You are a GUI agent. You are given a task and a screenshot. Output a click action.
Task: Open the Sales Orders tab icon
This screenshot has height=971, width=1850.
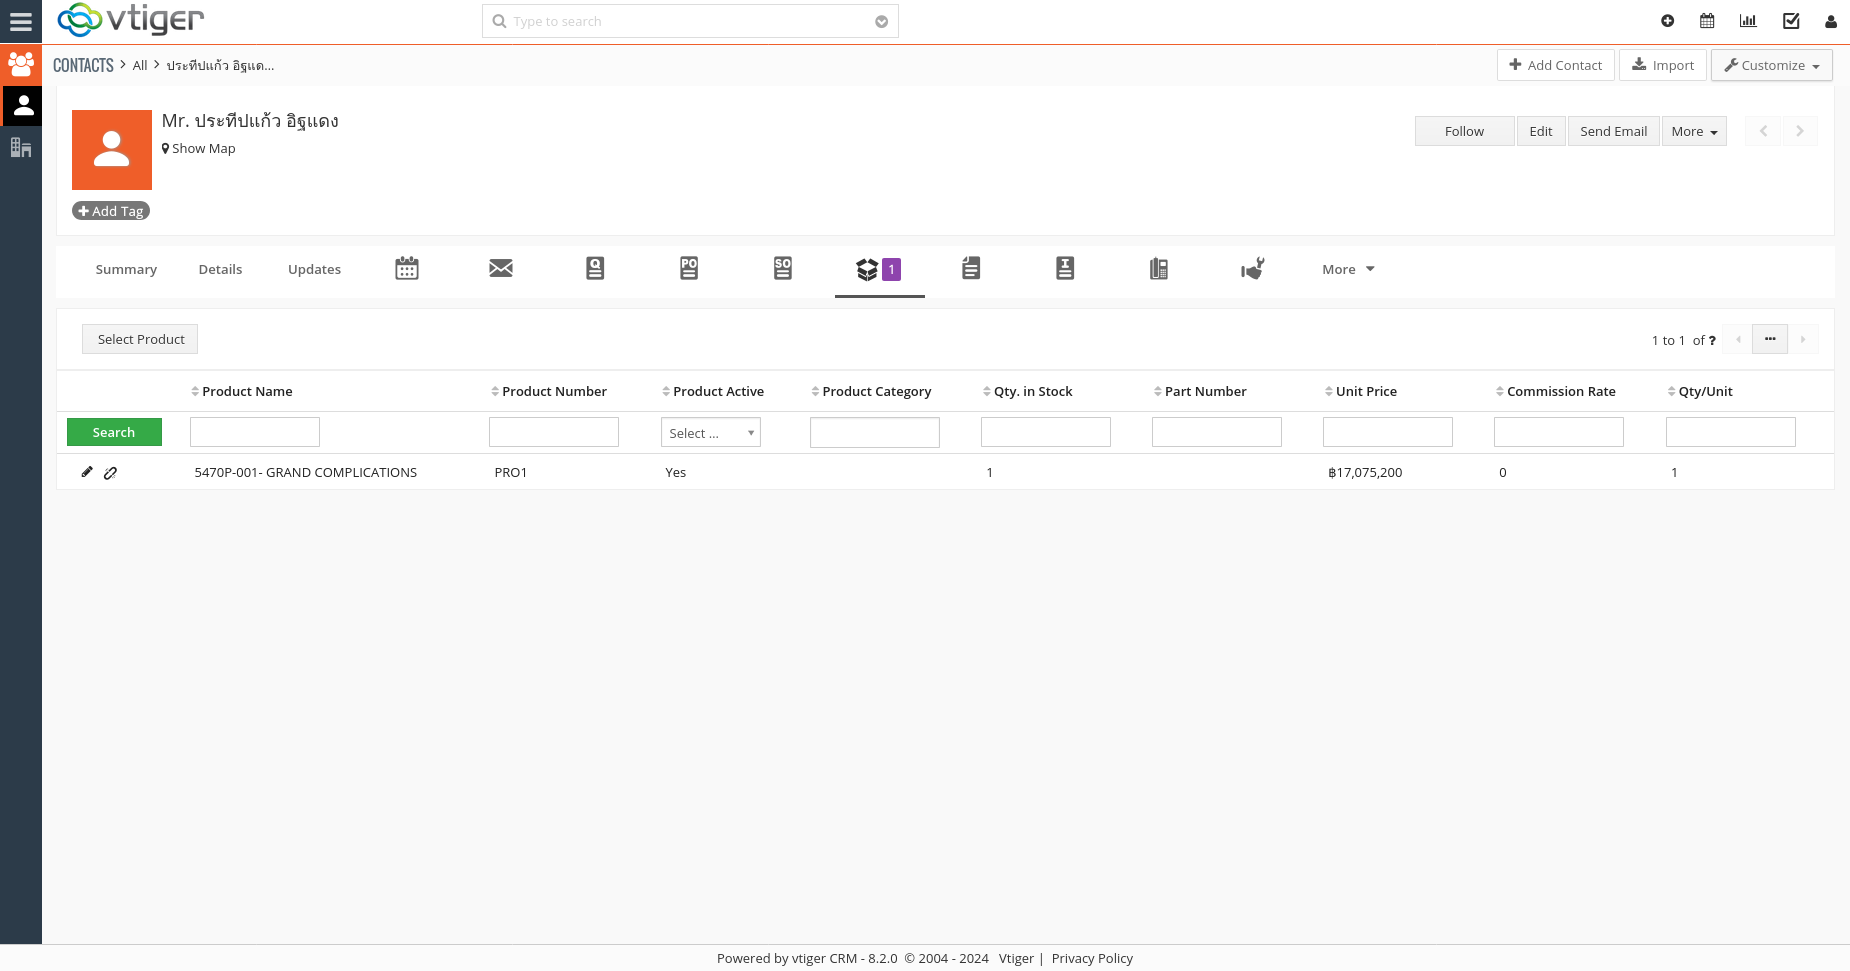(x=783, y=268)
